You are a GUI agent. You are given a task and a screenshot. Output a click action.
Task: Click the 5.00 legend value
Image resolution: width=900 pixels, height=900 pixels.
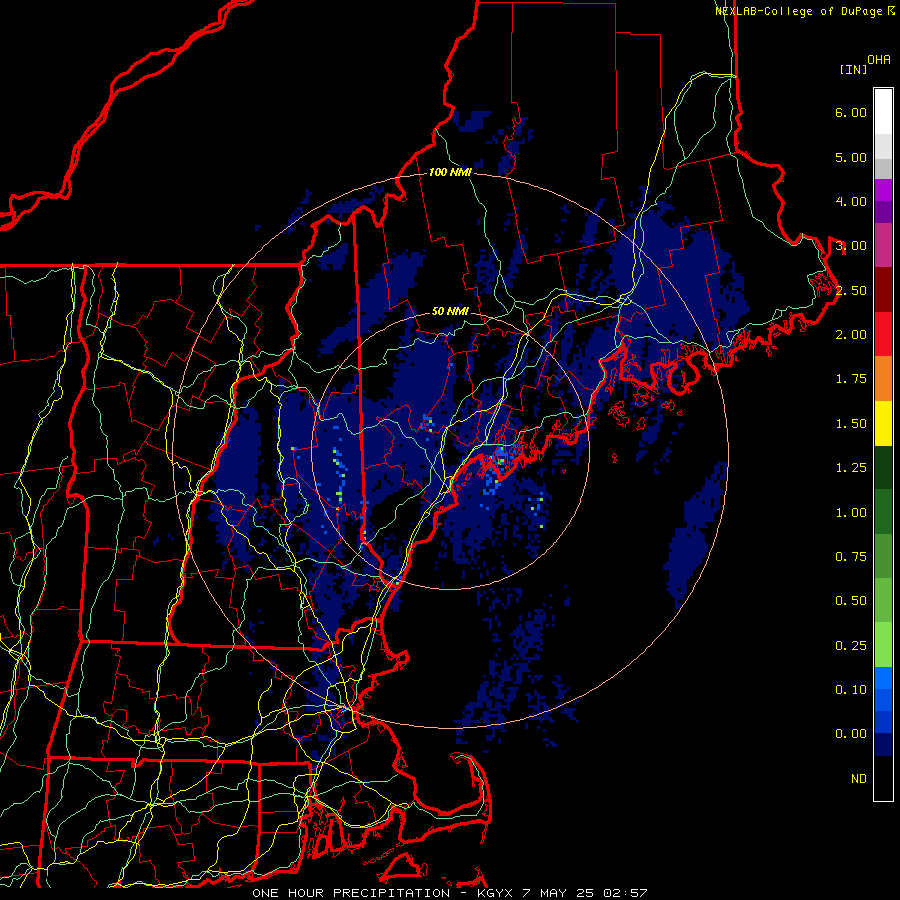[851, 157]
